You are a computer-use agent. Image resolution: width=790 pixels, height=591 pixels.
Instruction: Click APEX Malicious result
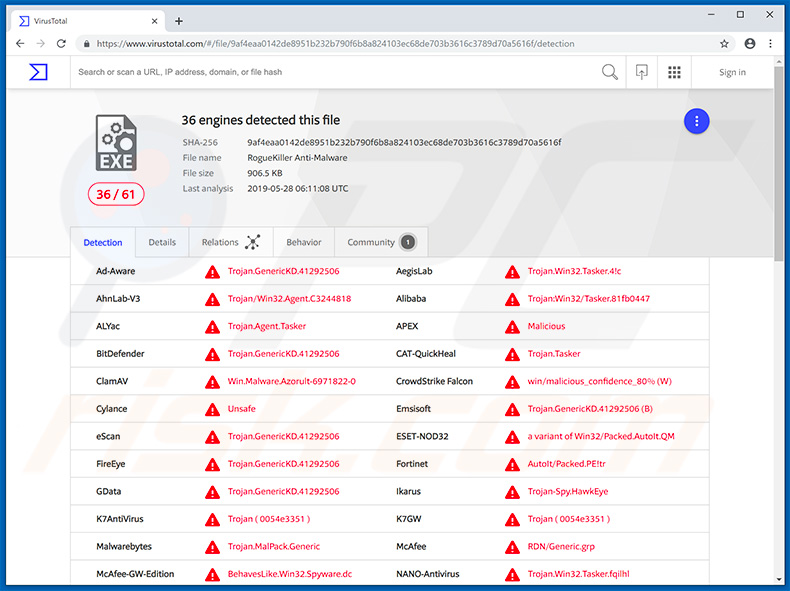point(546,326)
